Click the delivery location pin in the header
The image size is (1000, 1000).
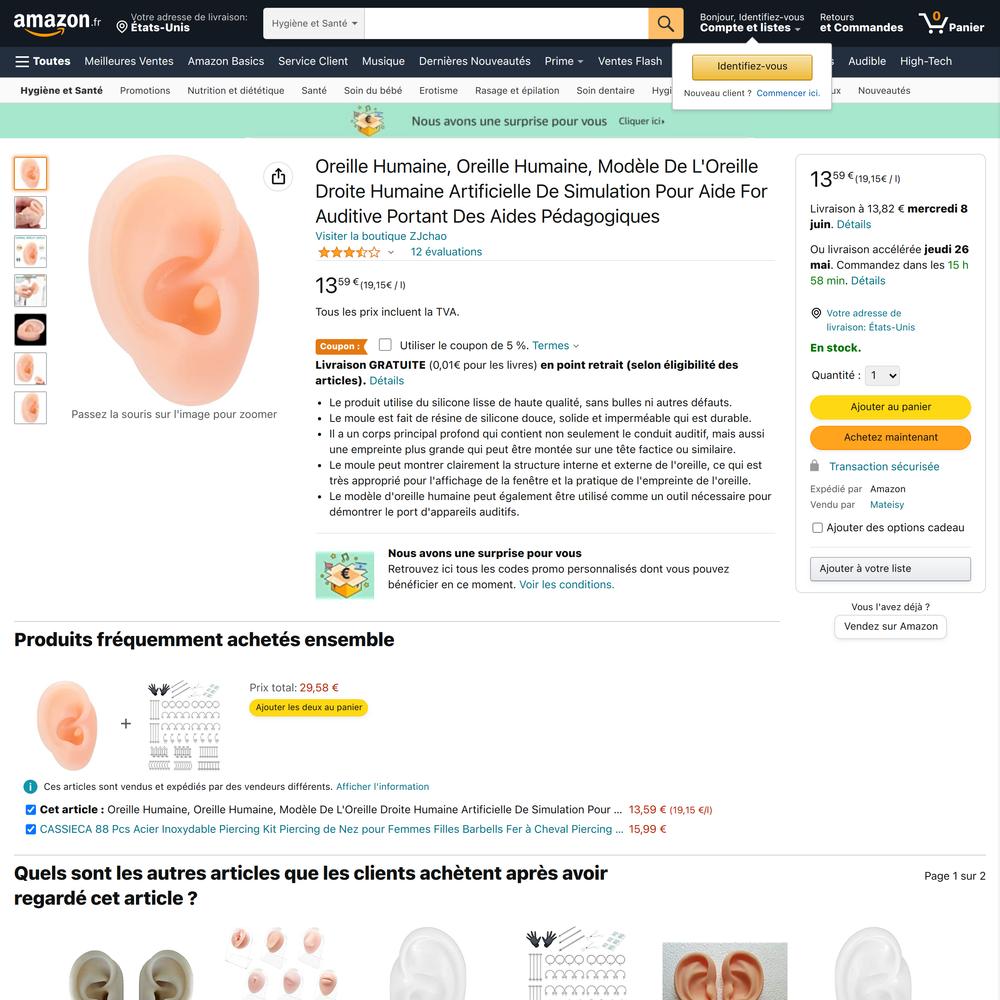point(122,27)
